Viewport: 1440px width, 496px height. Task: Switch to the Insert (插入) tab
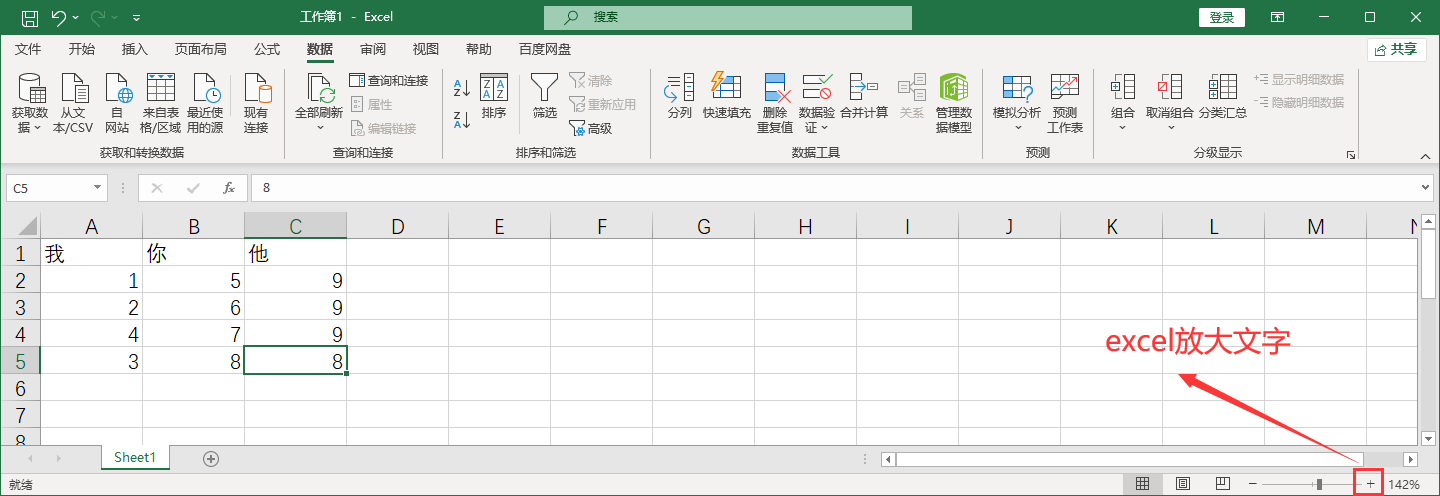pos(134,49)
